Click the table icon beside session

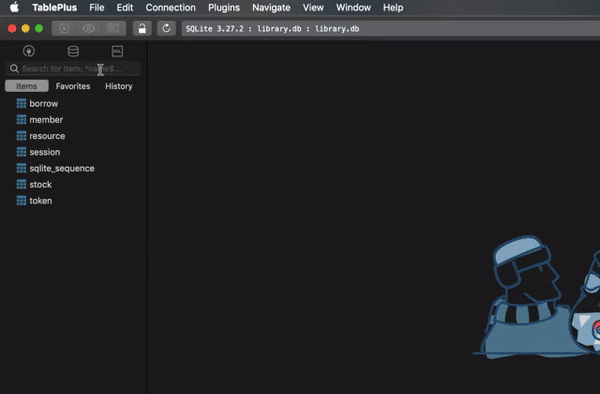coord(21,152)
